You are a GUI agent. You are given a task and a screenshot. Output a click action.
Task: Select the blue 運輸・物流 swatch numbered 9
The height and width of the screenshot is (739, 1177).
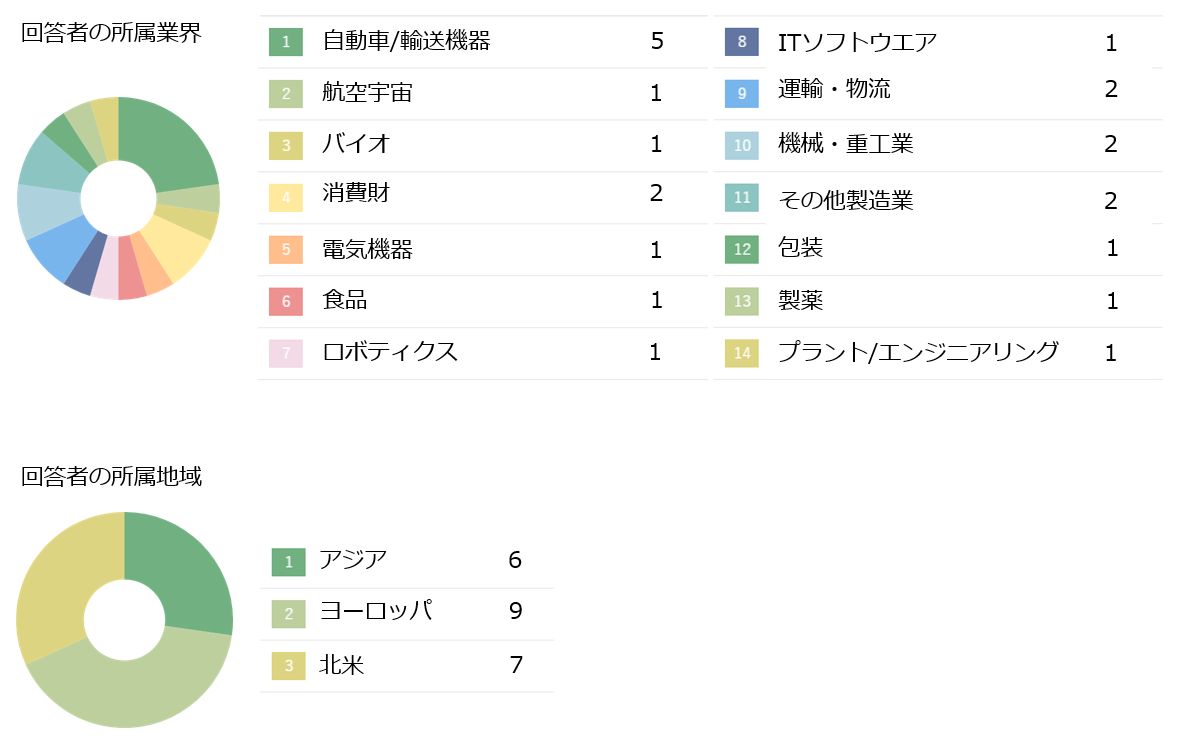click(x=742, y=94)
